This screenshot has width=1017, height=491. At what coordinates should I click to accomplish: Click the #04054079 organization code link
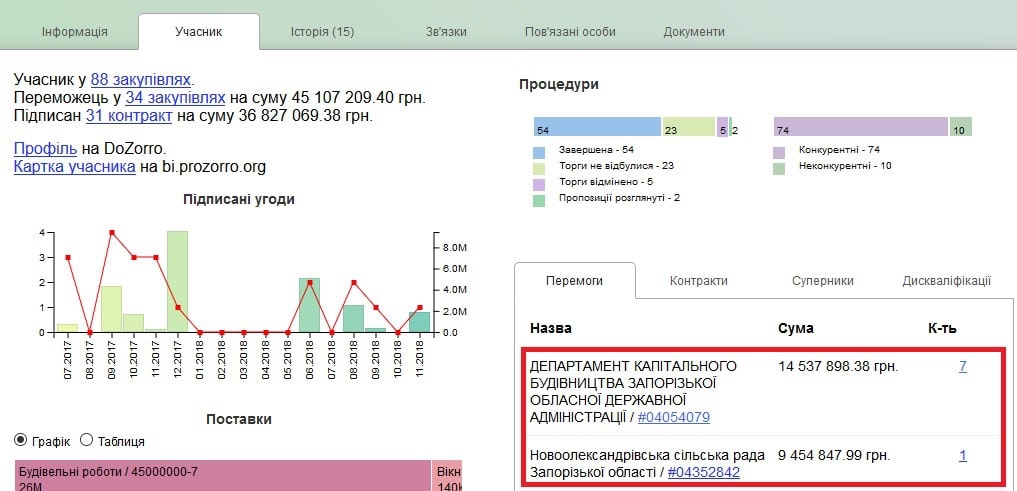tap(673, 417)
